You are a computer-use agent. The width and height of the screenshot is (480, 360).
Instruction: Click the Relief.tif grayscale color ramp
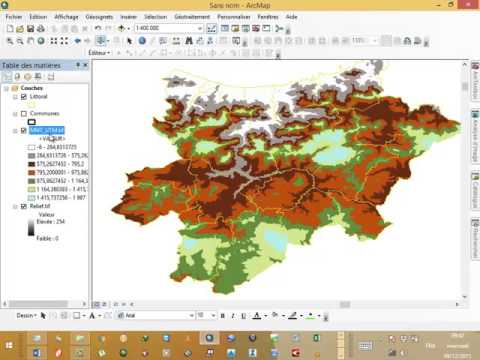tap(31, 227)
